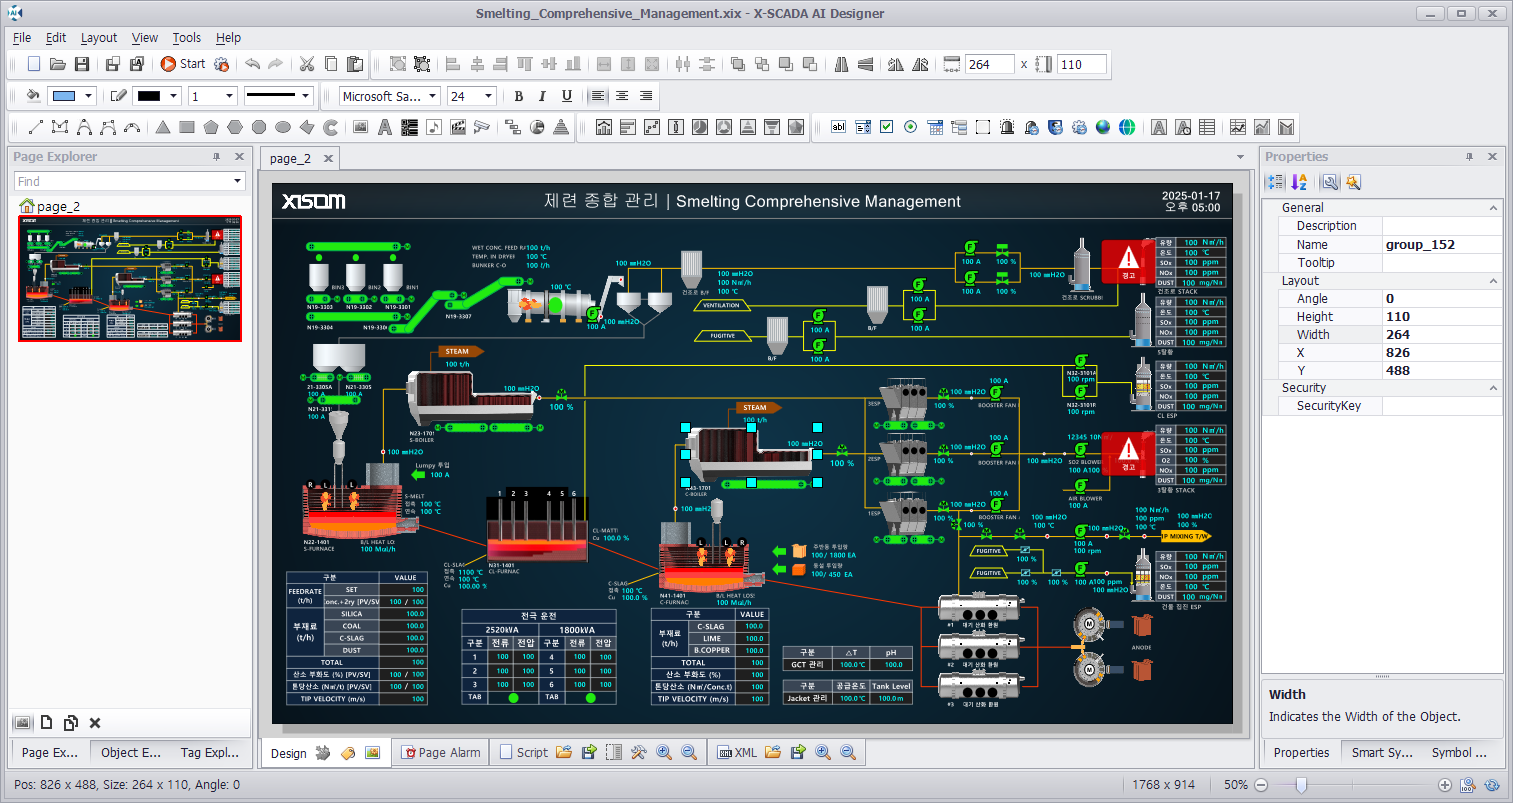
Task: Open the Tools menu
Action: point(187,37)
